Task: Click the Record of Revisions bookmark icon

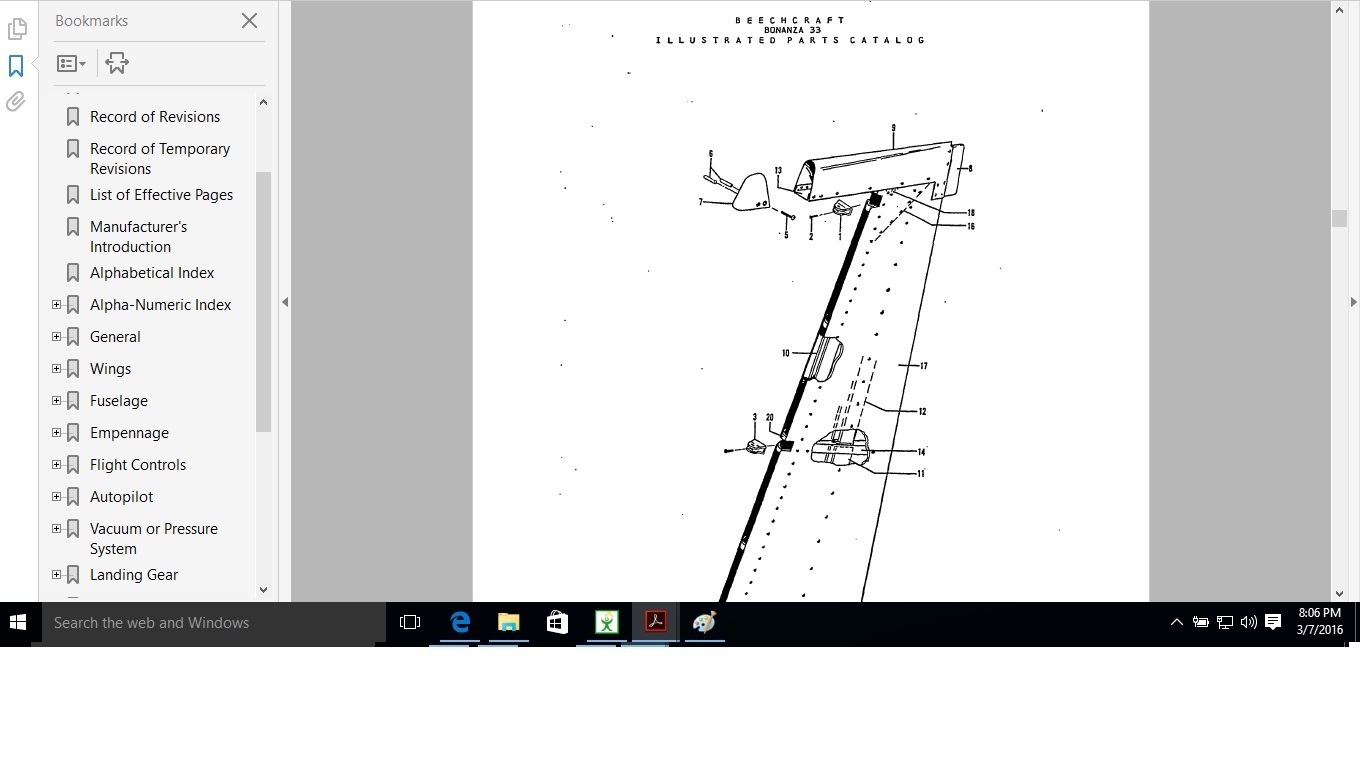Action: pos(73,117)
